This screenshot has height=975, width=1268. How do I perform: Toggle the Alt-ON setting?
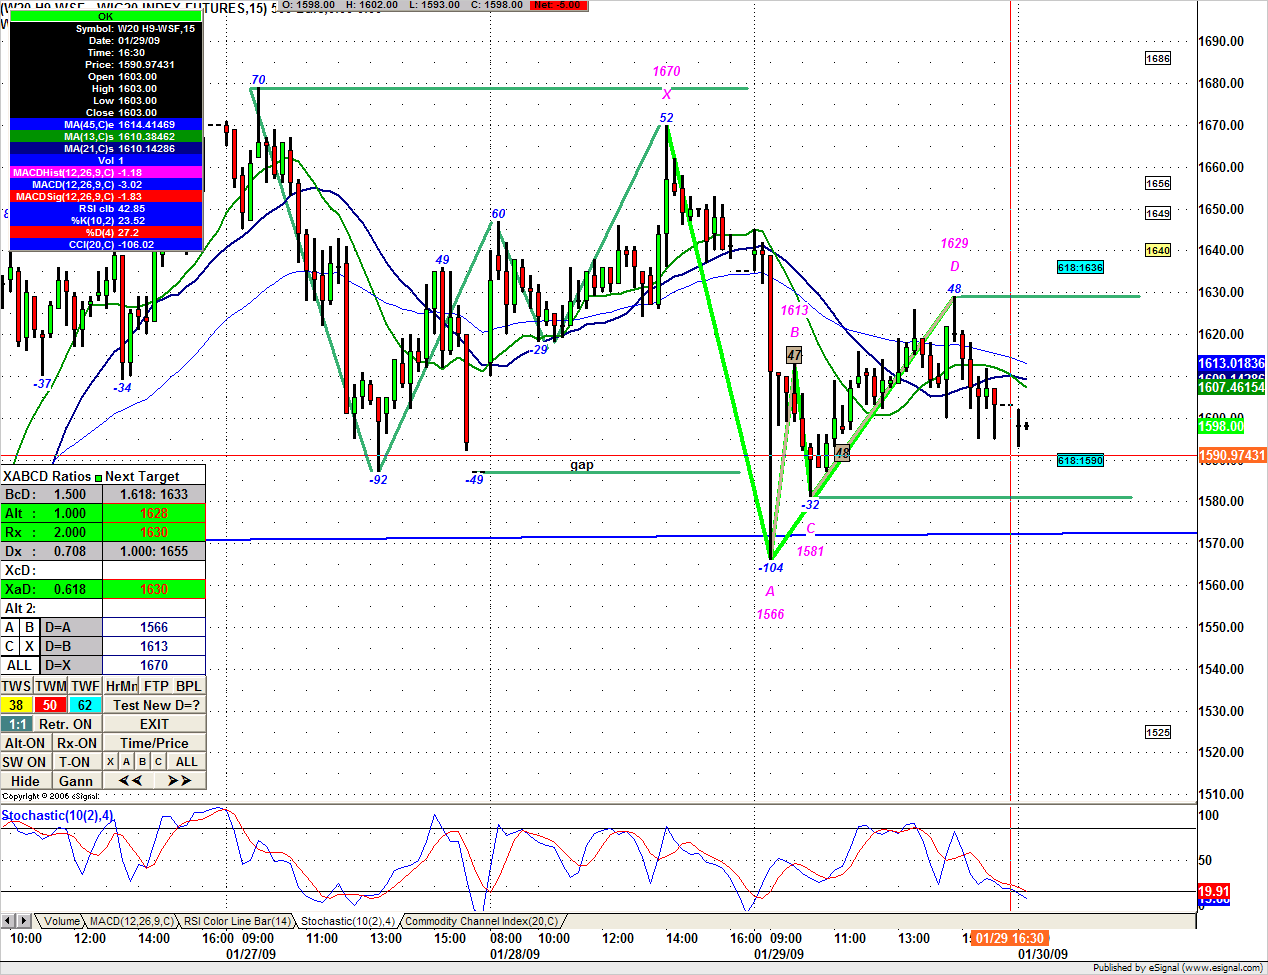[25, 743]
